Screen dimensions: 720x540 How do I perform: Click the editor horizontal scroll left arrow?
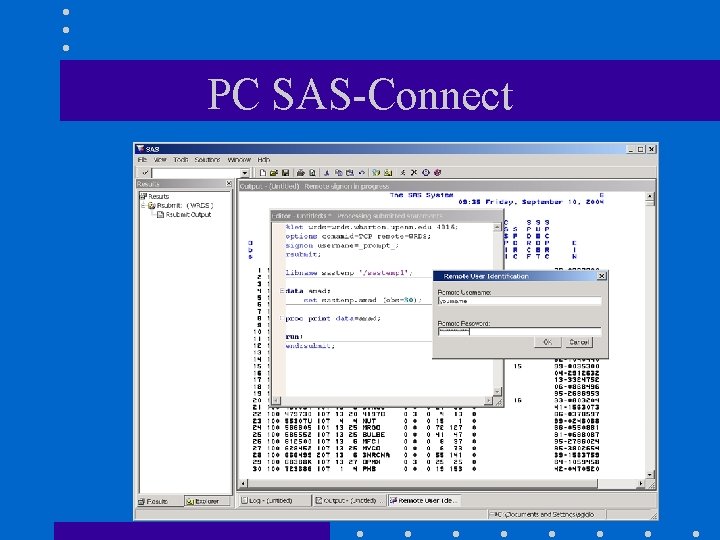coord(276,401)
